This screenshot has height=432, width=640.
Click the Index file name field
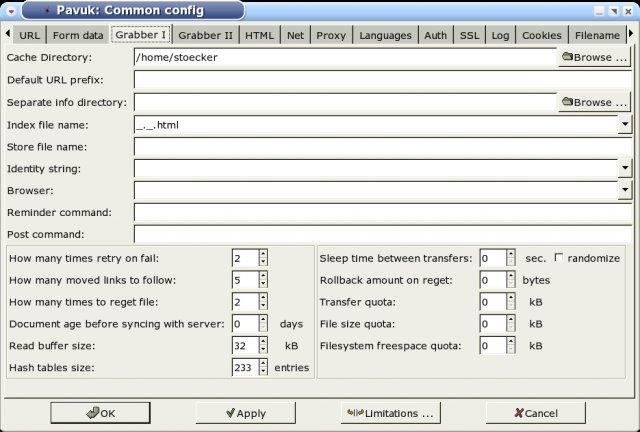coord(376,125)
